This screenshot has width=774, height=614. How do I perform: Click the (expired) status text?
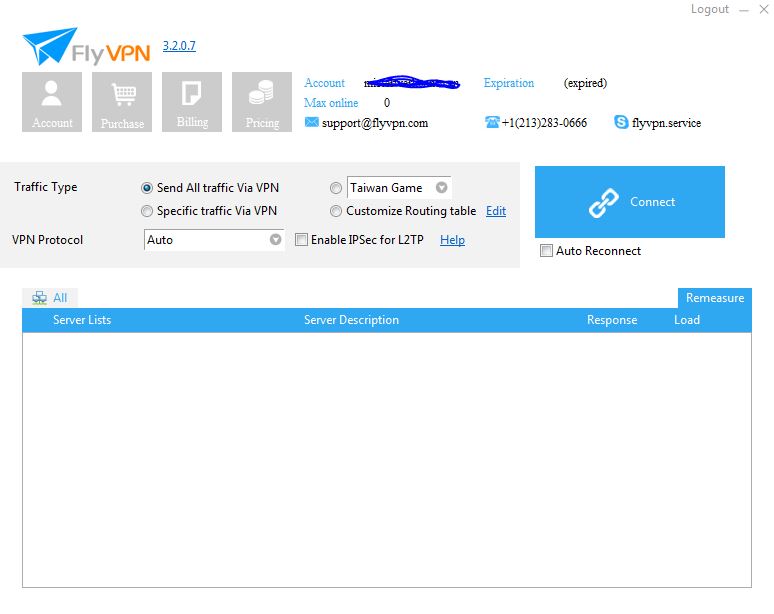(x=585, y=83)
